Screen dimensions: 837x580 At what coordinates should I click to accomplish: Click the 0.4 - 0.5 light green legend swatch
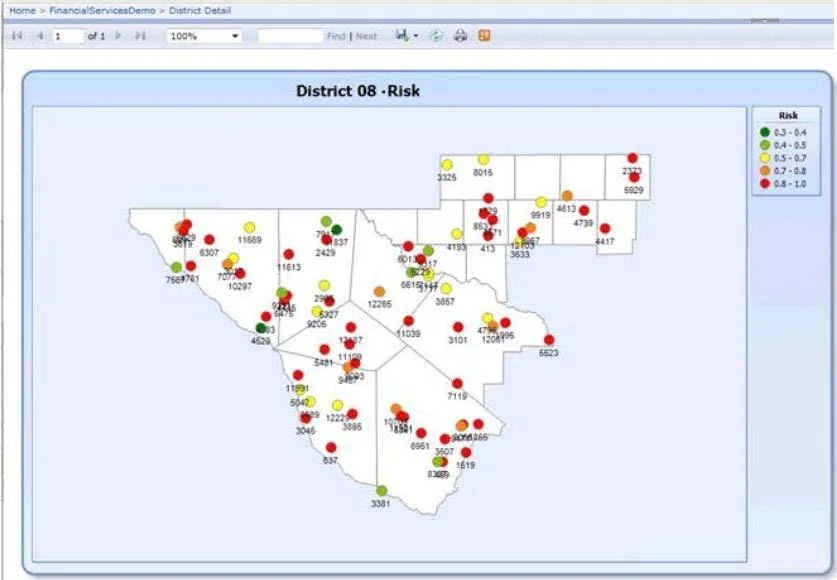765,145
